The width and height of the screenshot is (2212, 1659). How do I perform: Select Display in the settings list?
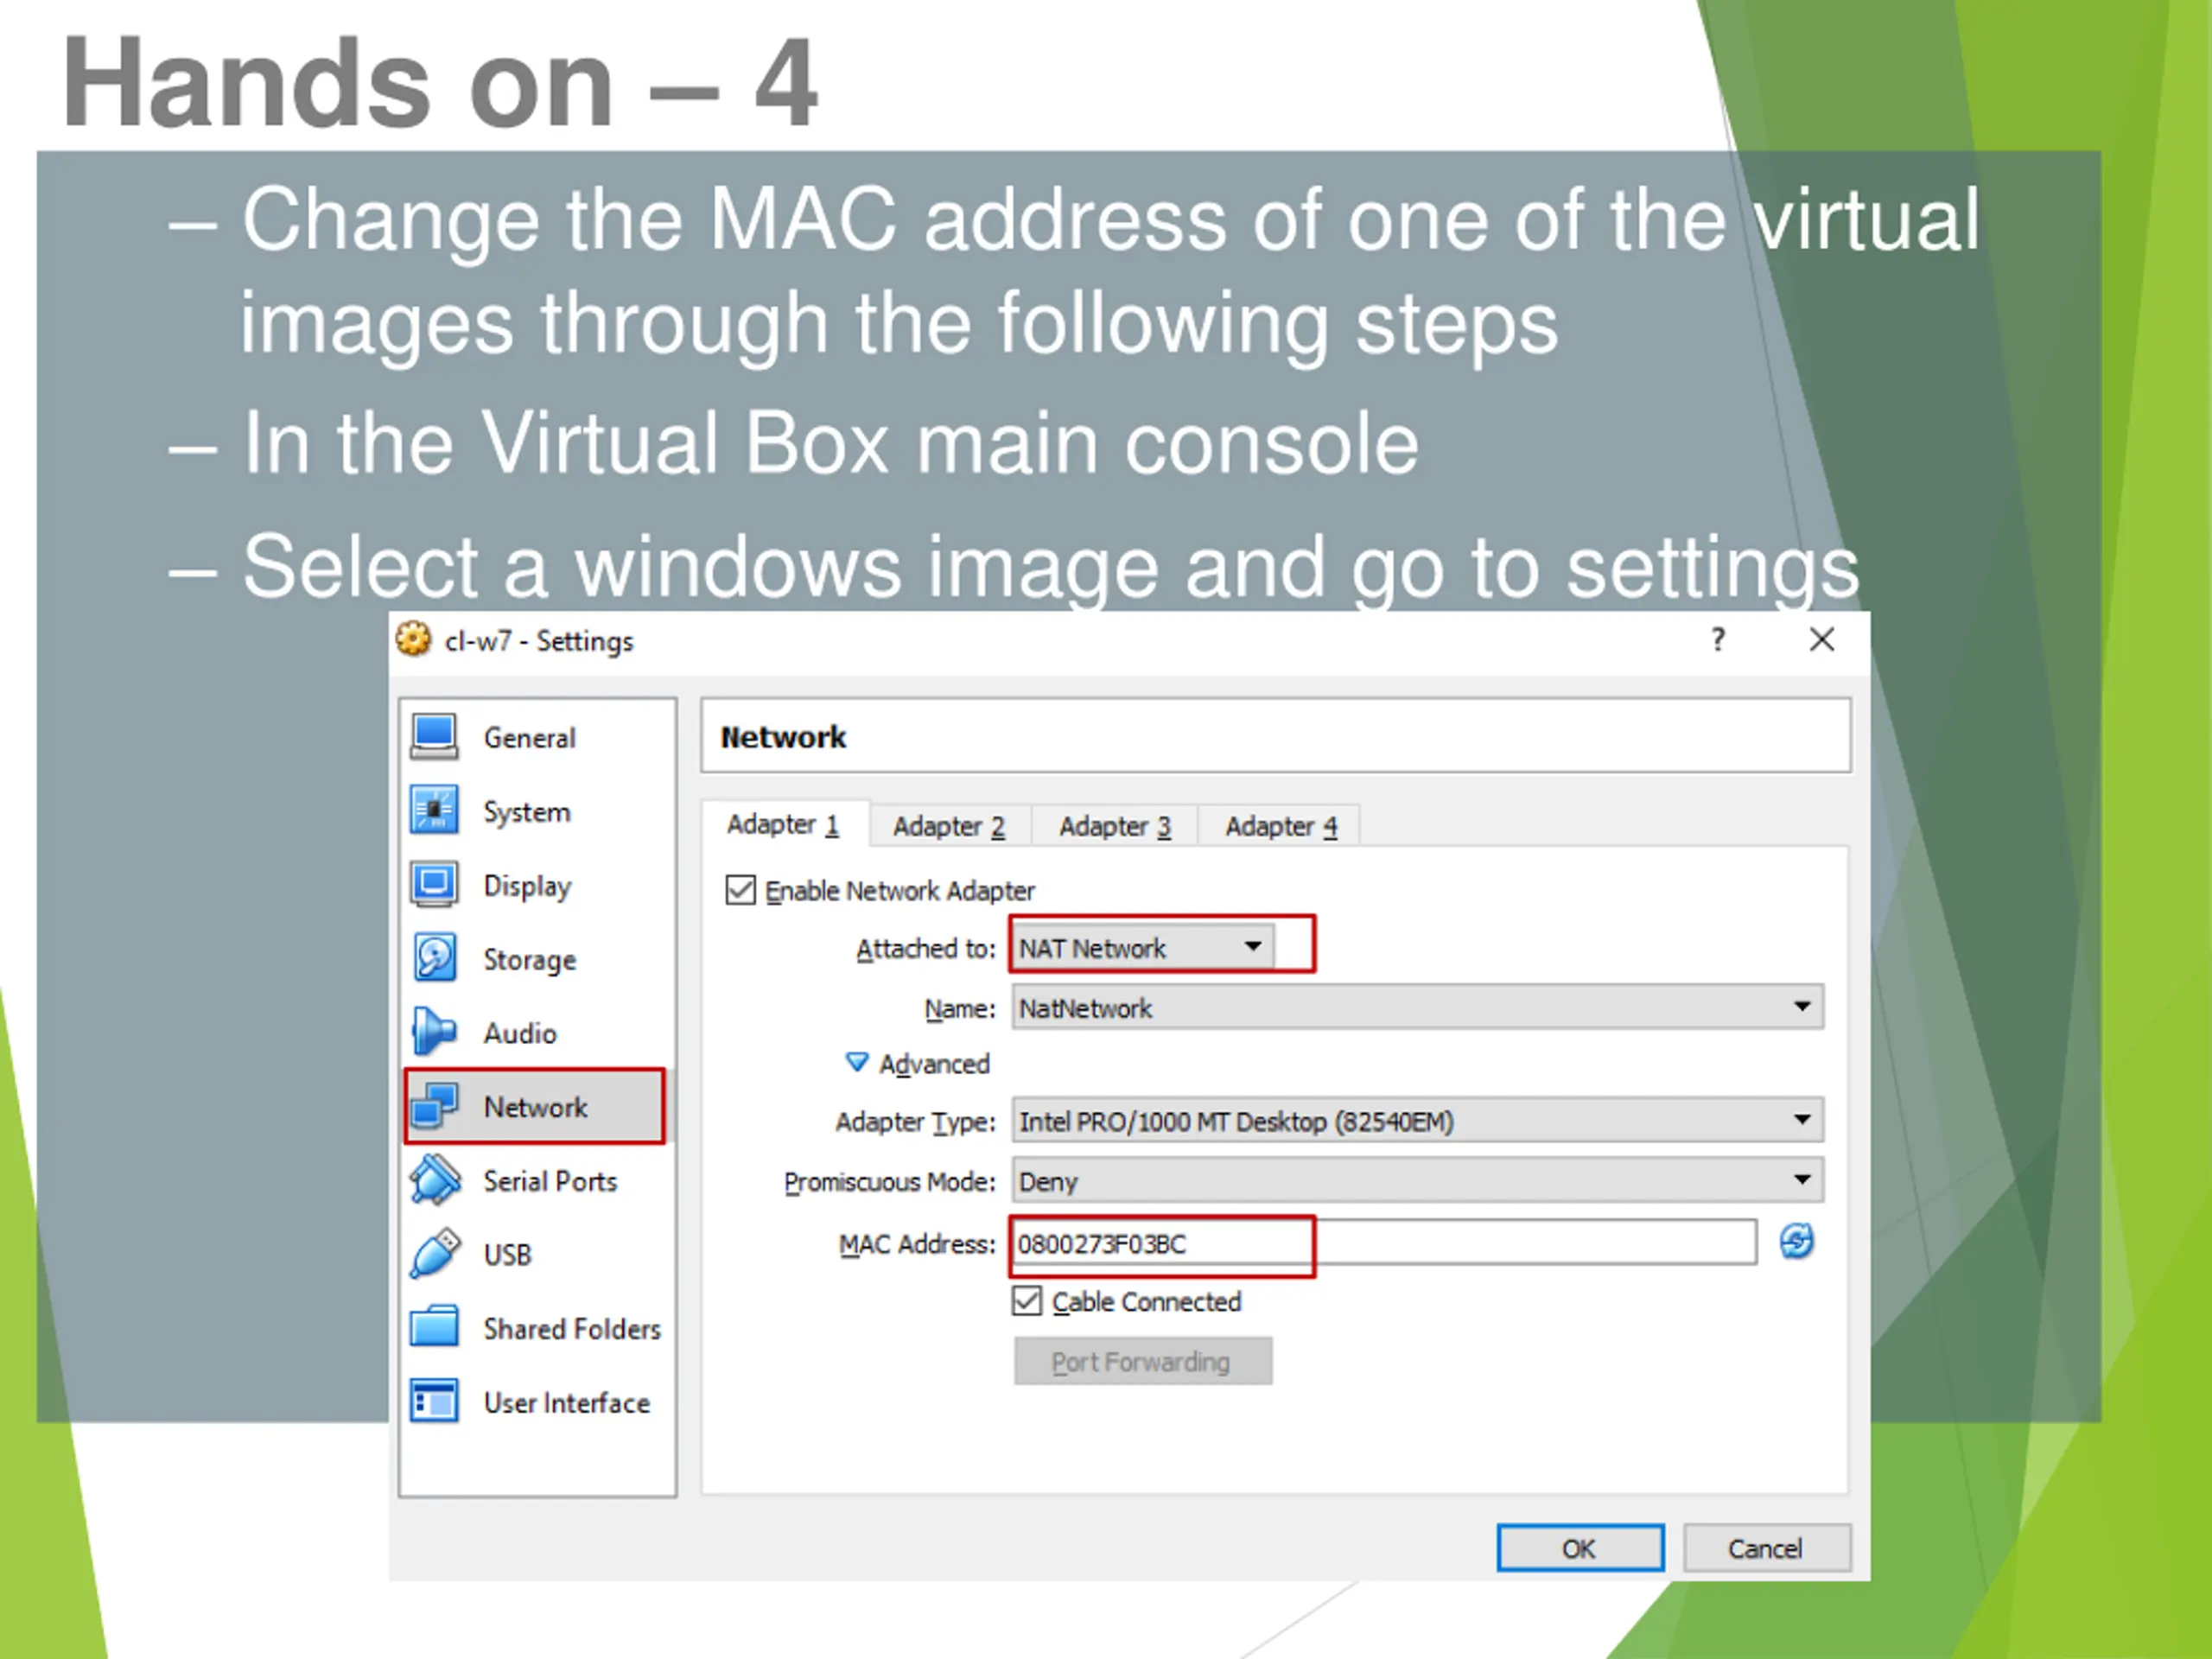(537, 885)
